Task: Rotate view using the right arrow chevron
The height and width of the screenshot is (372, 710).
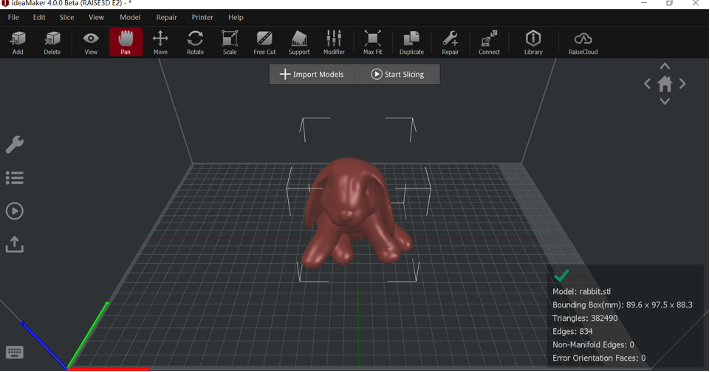Action: [682, 84]
